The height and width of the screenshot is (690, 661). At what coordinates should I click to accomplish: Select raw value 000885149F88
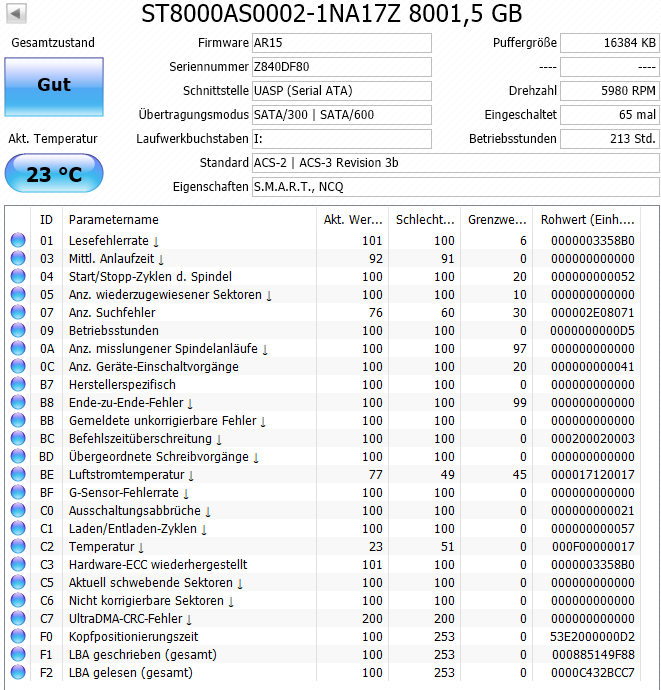[593, 654]
